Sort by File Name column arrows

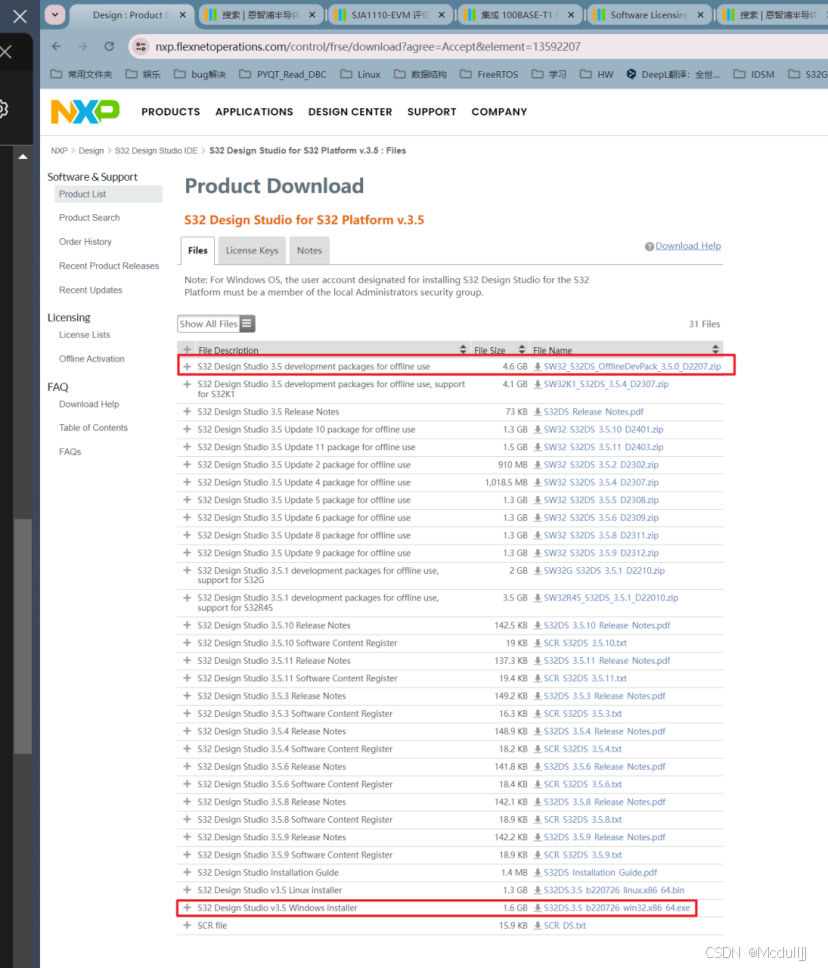(x=715, y=349)
